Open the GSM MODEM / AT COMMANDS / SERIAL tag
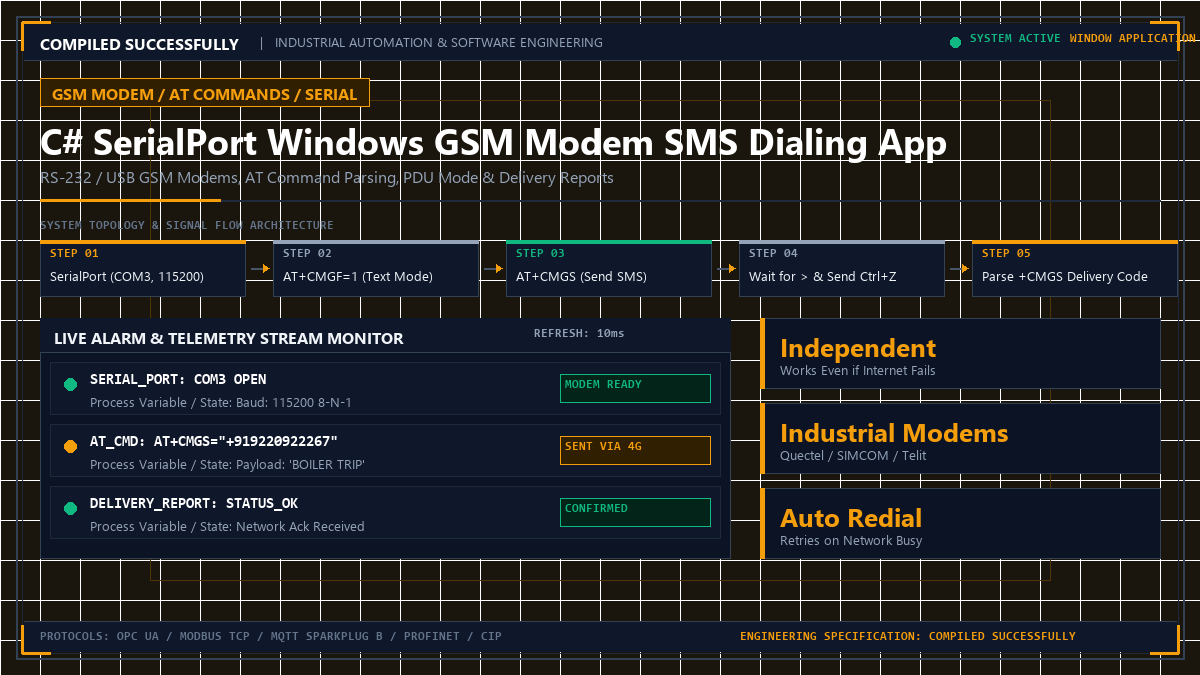Image resolution: width=1200 pixels, height=675 pixels. (205, 93)
